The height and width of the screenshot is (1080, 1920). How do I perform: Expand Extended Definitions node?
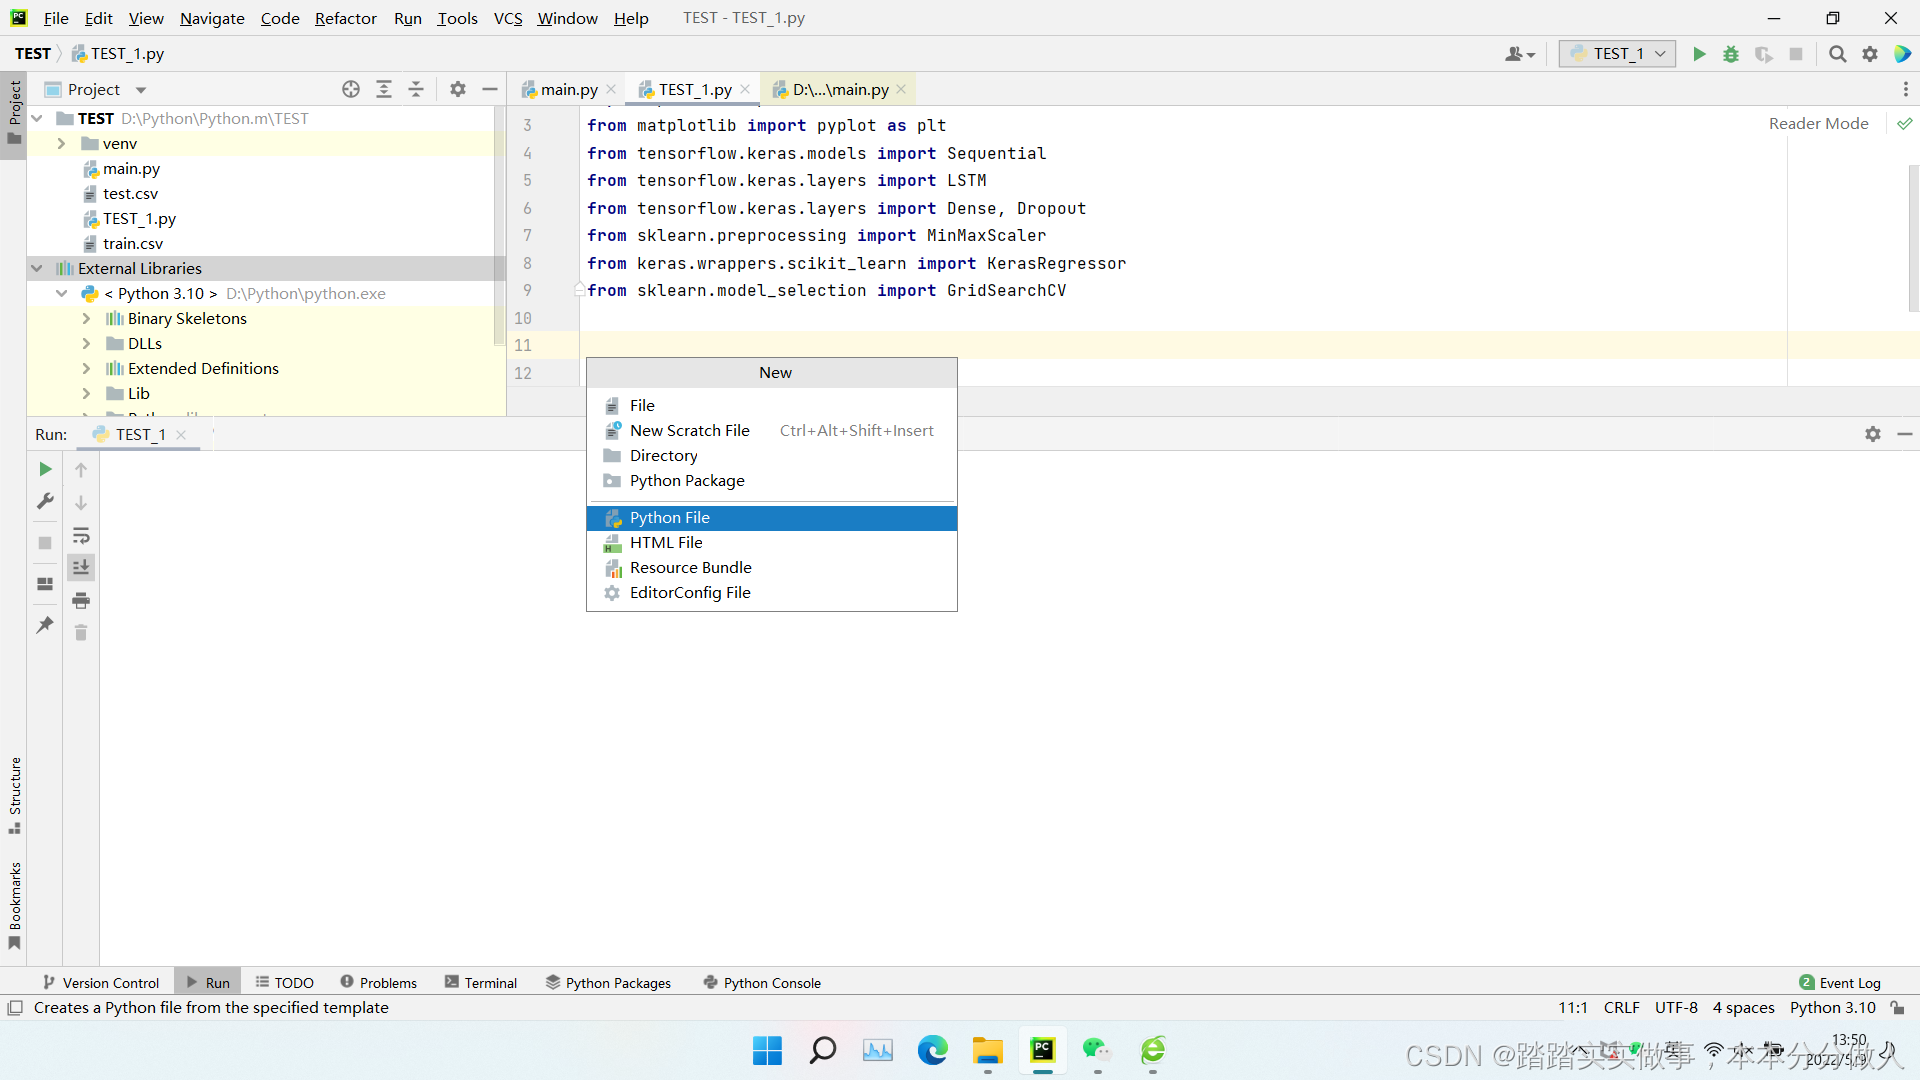coord(86,368)
